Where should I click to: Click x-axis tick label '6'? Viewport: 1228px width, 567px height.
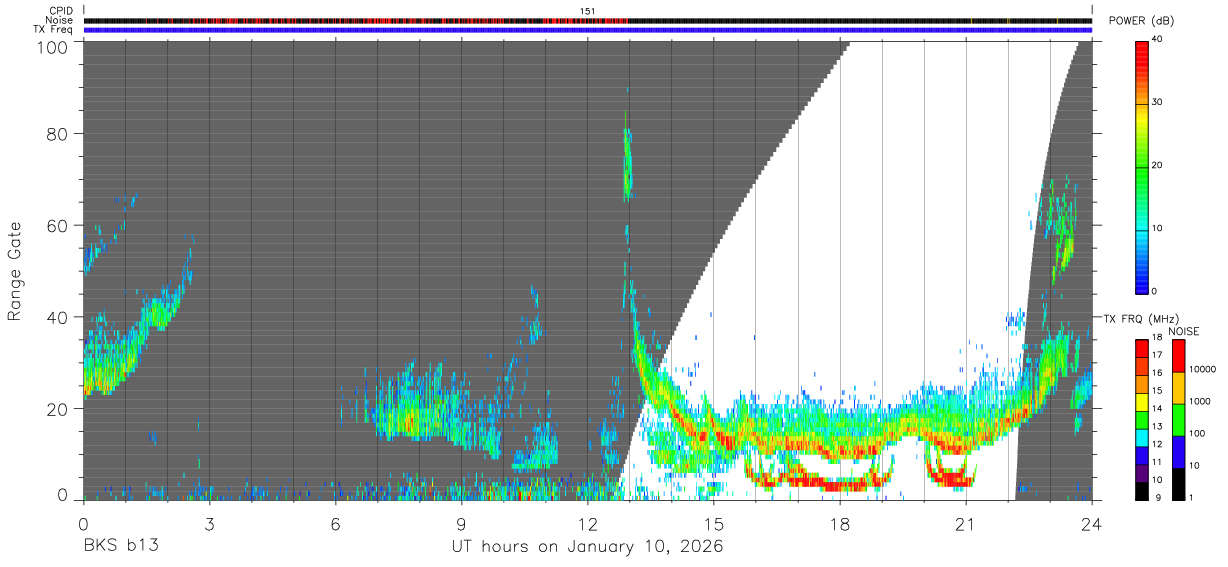point(334,523)
